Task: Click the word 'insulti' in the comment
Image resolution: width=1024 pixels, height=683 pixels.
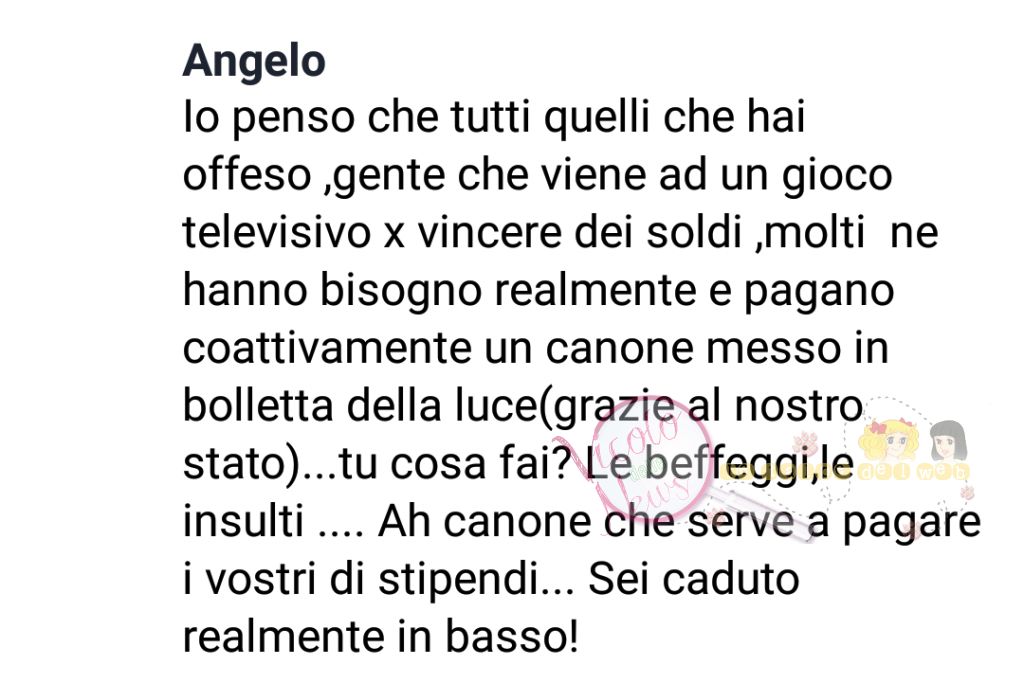Action: pyautogui.click(x=243, y=521)
